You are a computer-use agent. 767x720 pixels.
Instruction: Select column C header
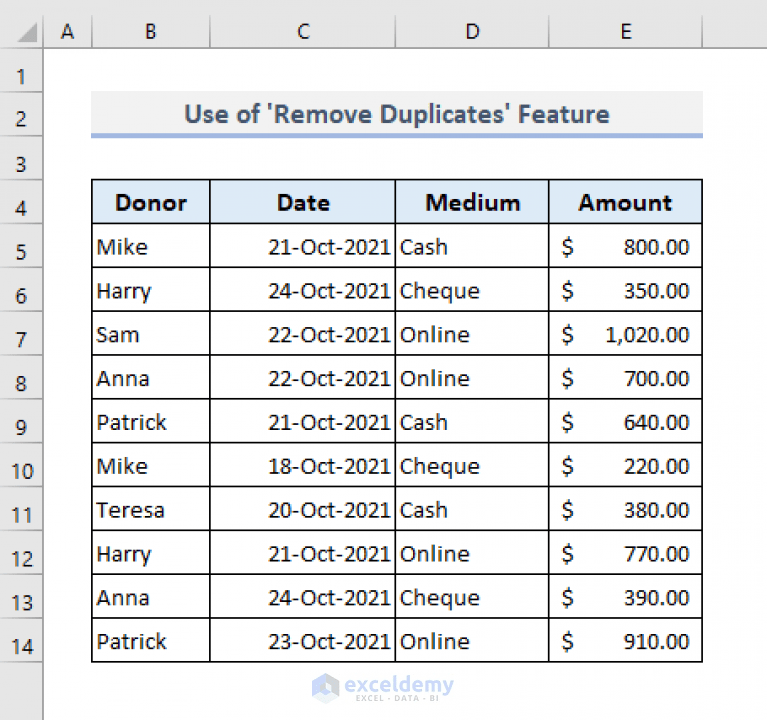(303, 32)
